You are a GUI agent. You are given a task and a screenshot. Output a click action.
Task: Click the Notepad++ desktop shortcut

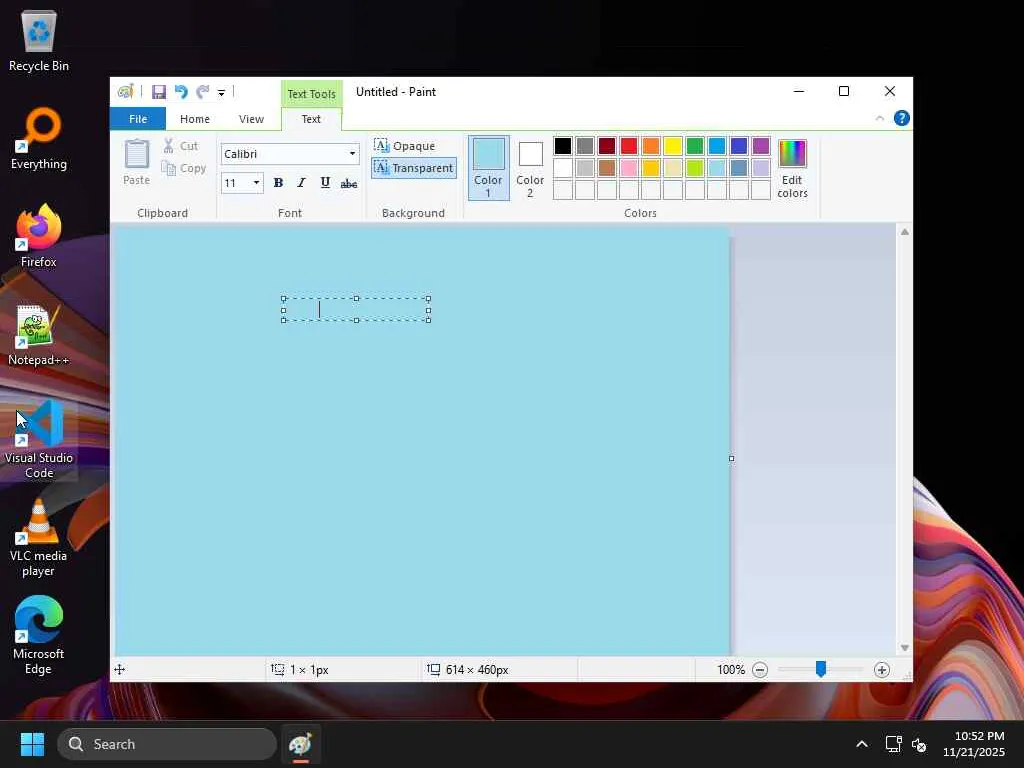click(39, 334)
